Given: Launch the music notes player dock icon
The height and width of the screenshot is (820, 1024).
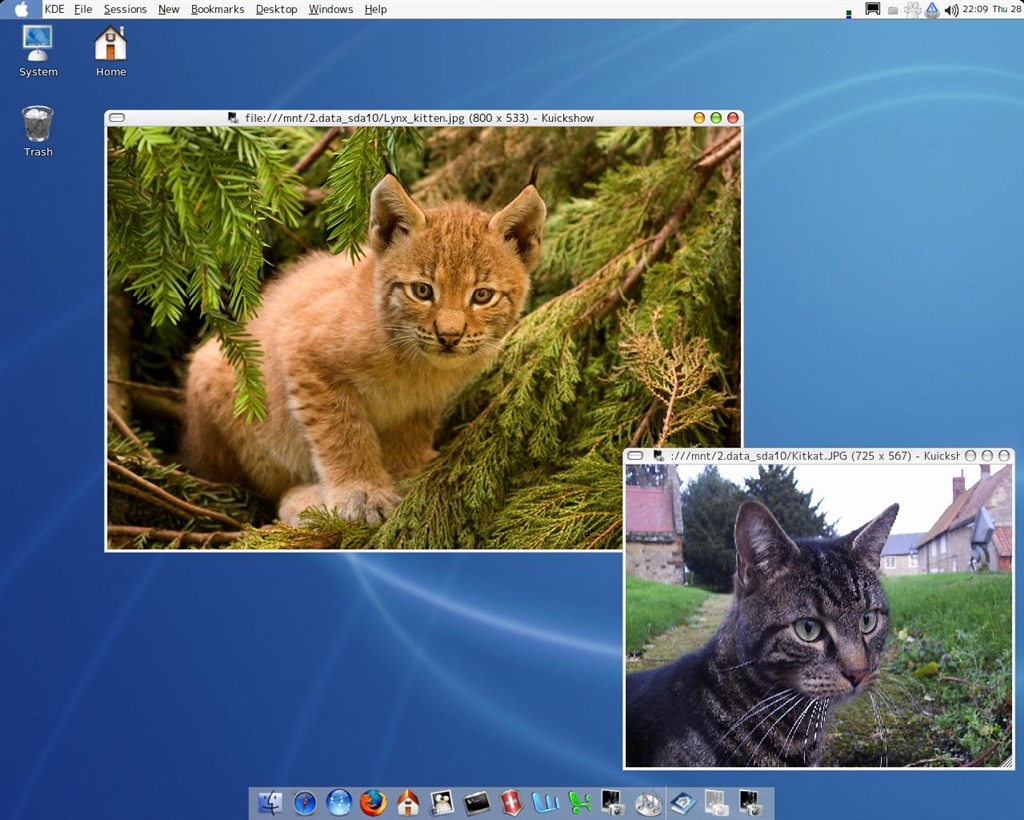Looking at the screenshot, I should pos(648,802).
